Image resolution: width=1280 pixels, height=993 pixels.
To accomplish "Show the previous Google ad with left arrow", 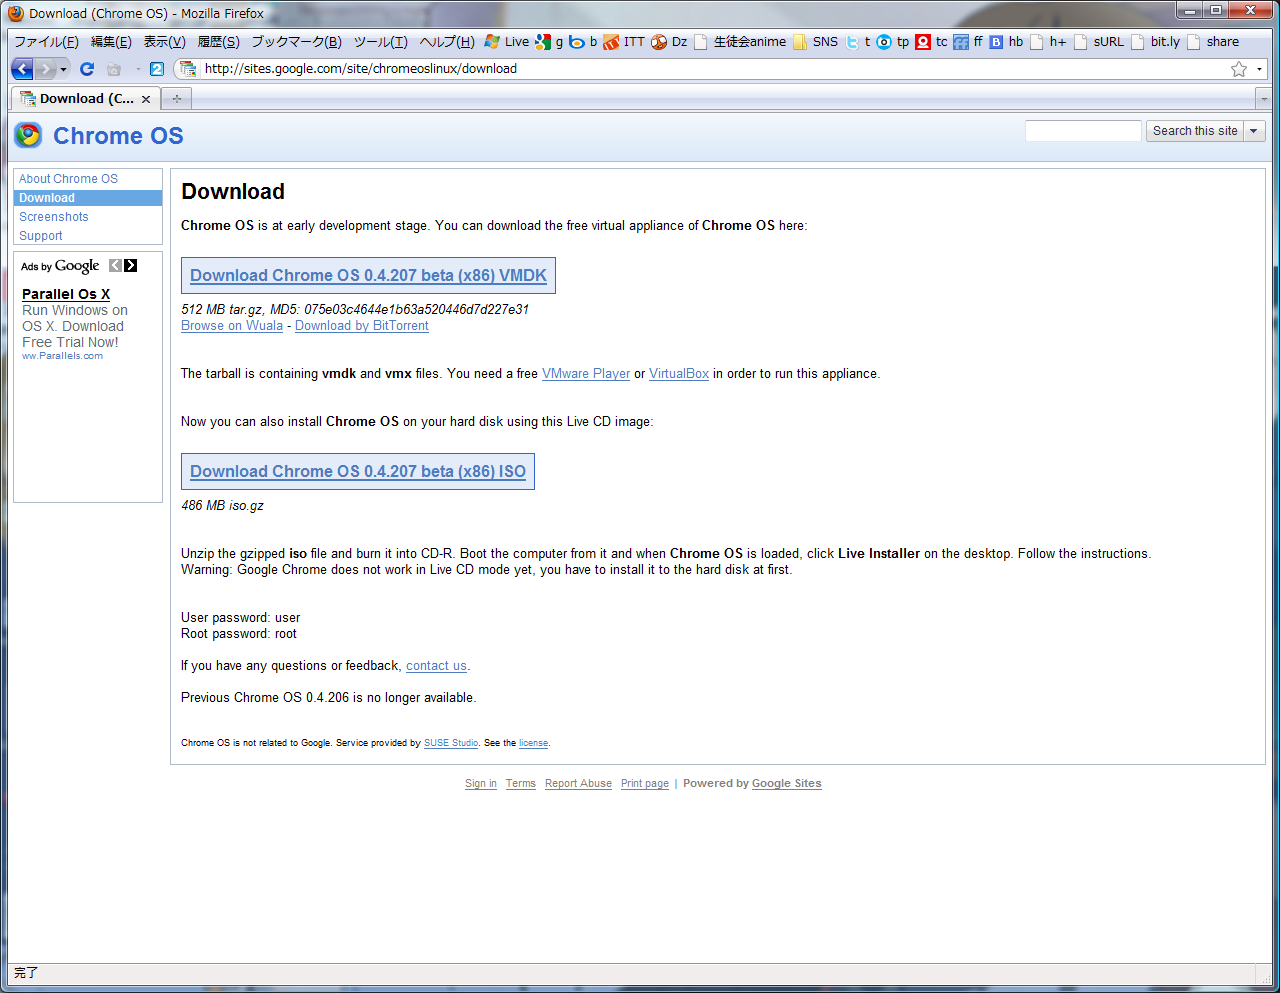I will 115,265.
